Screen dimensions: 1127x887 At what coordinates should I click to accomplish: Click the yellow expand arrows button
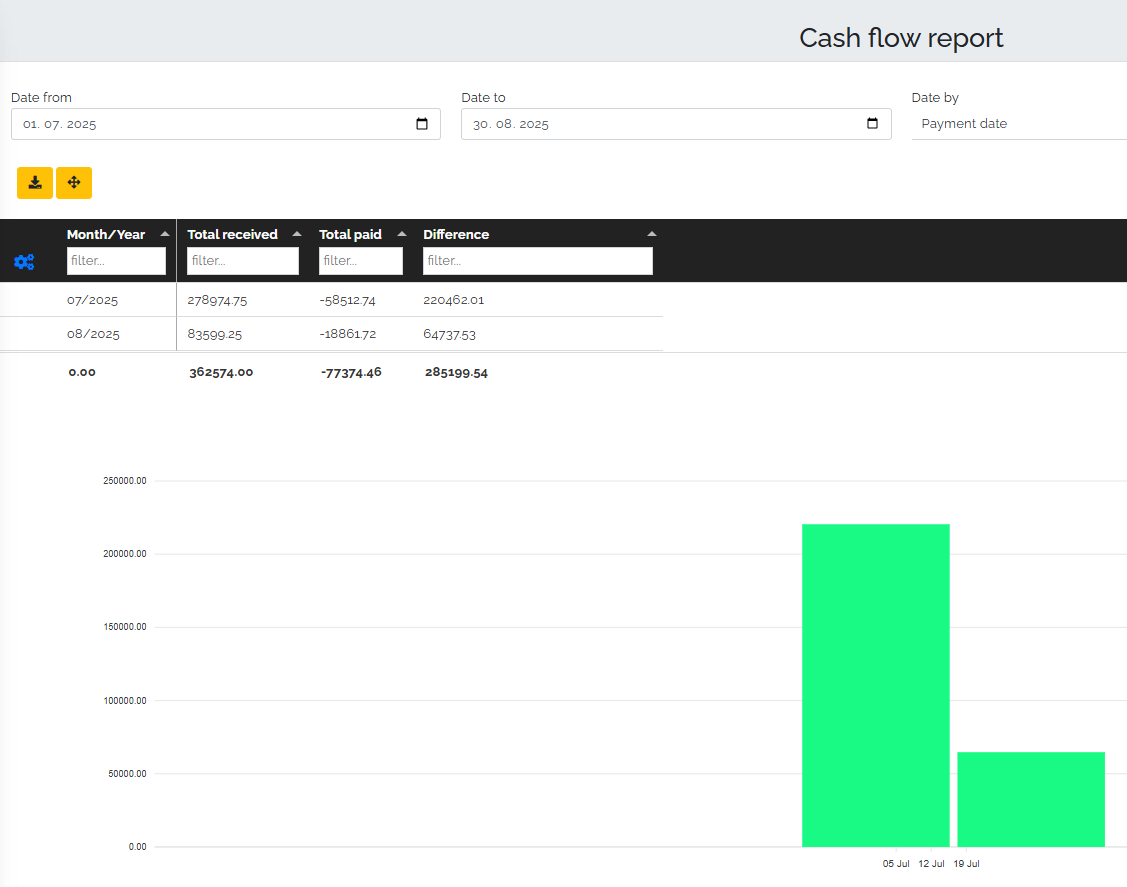(74, 183)
